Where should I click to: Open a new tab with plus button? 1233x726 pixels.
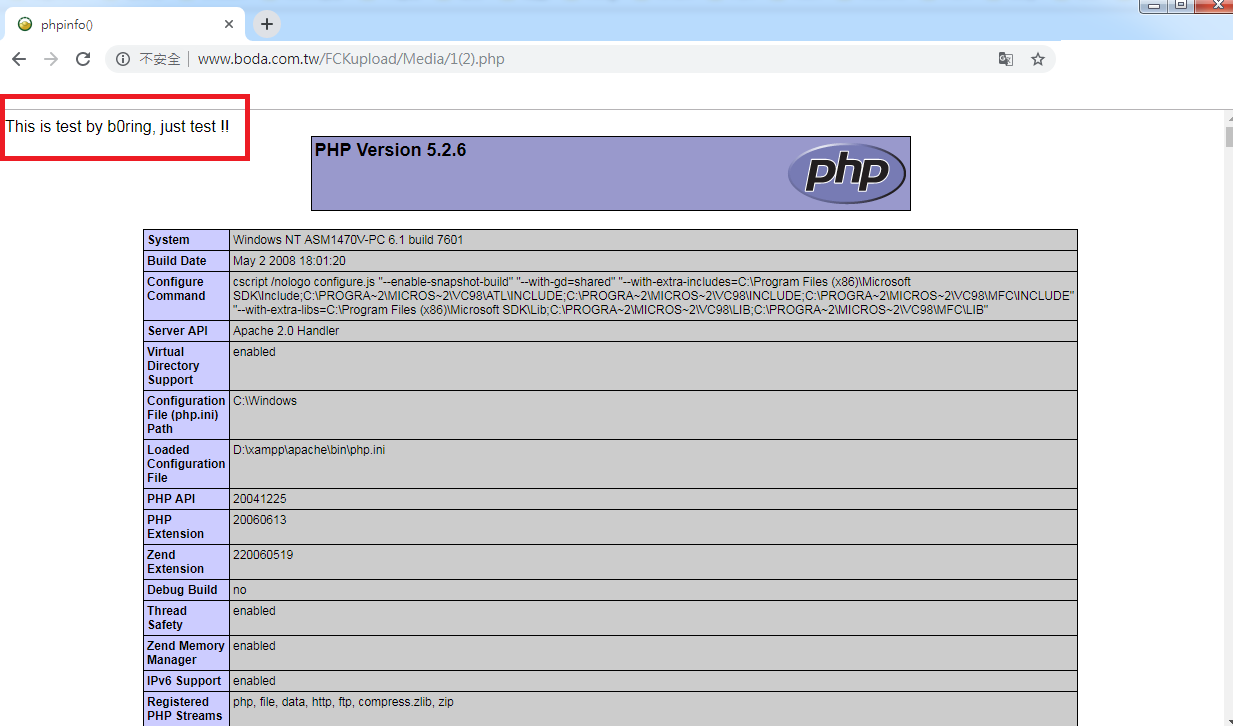[x=267, y=24]
